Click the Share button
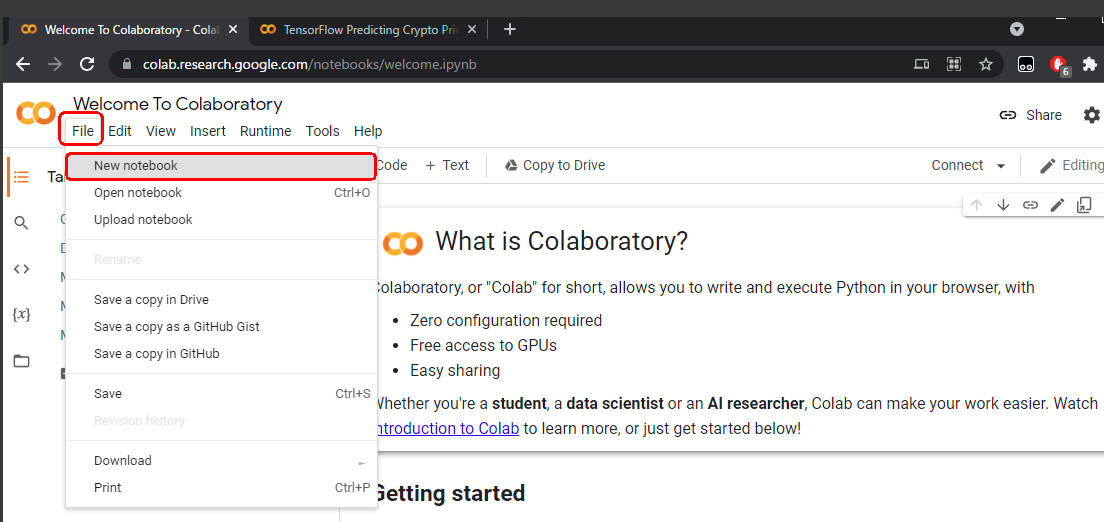The height and width of the screenshot is (522, 1104). pos(1031,115)
